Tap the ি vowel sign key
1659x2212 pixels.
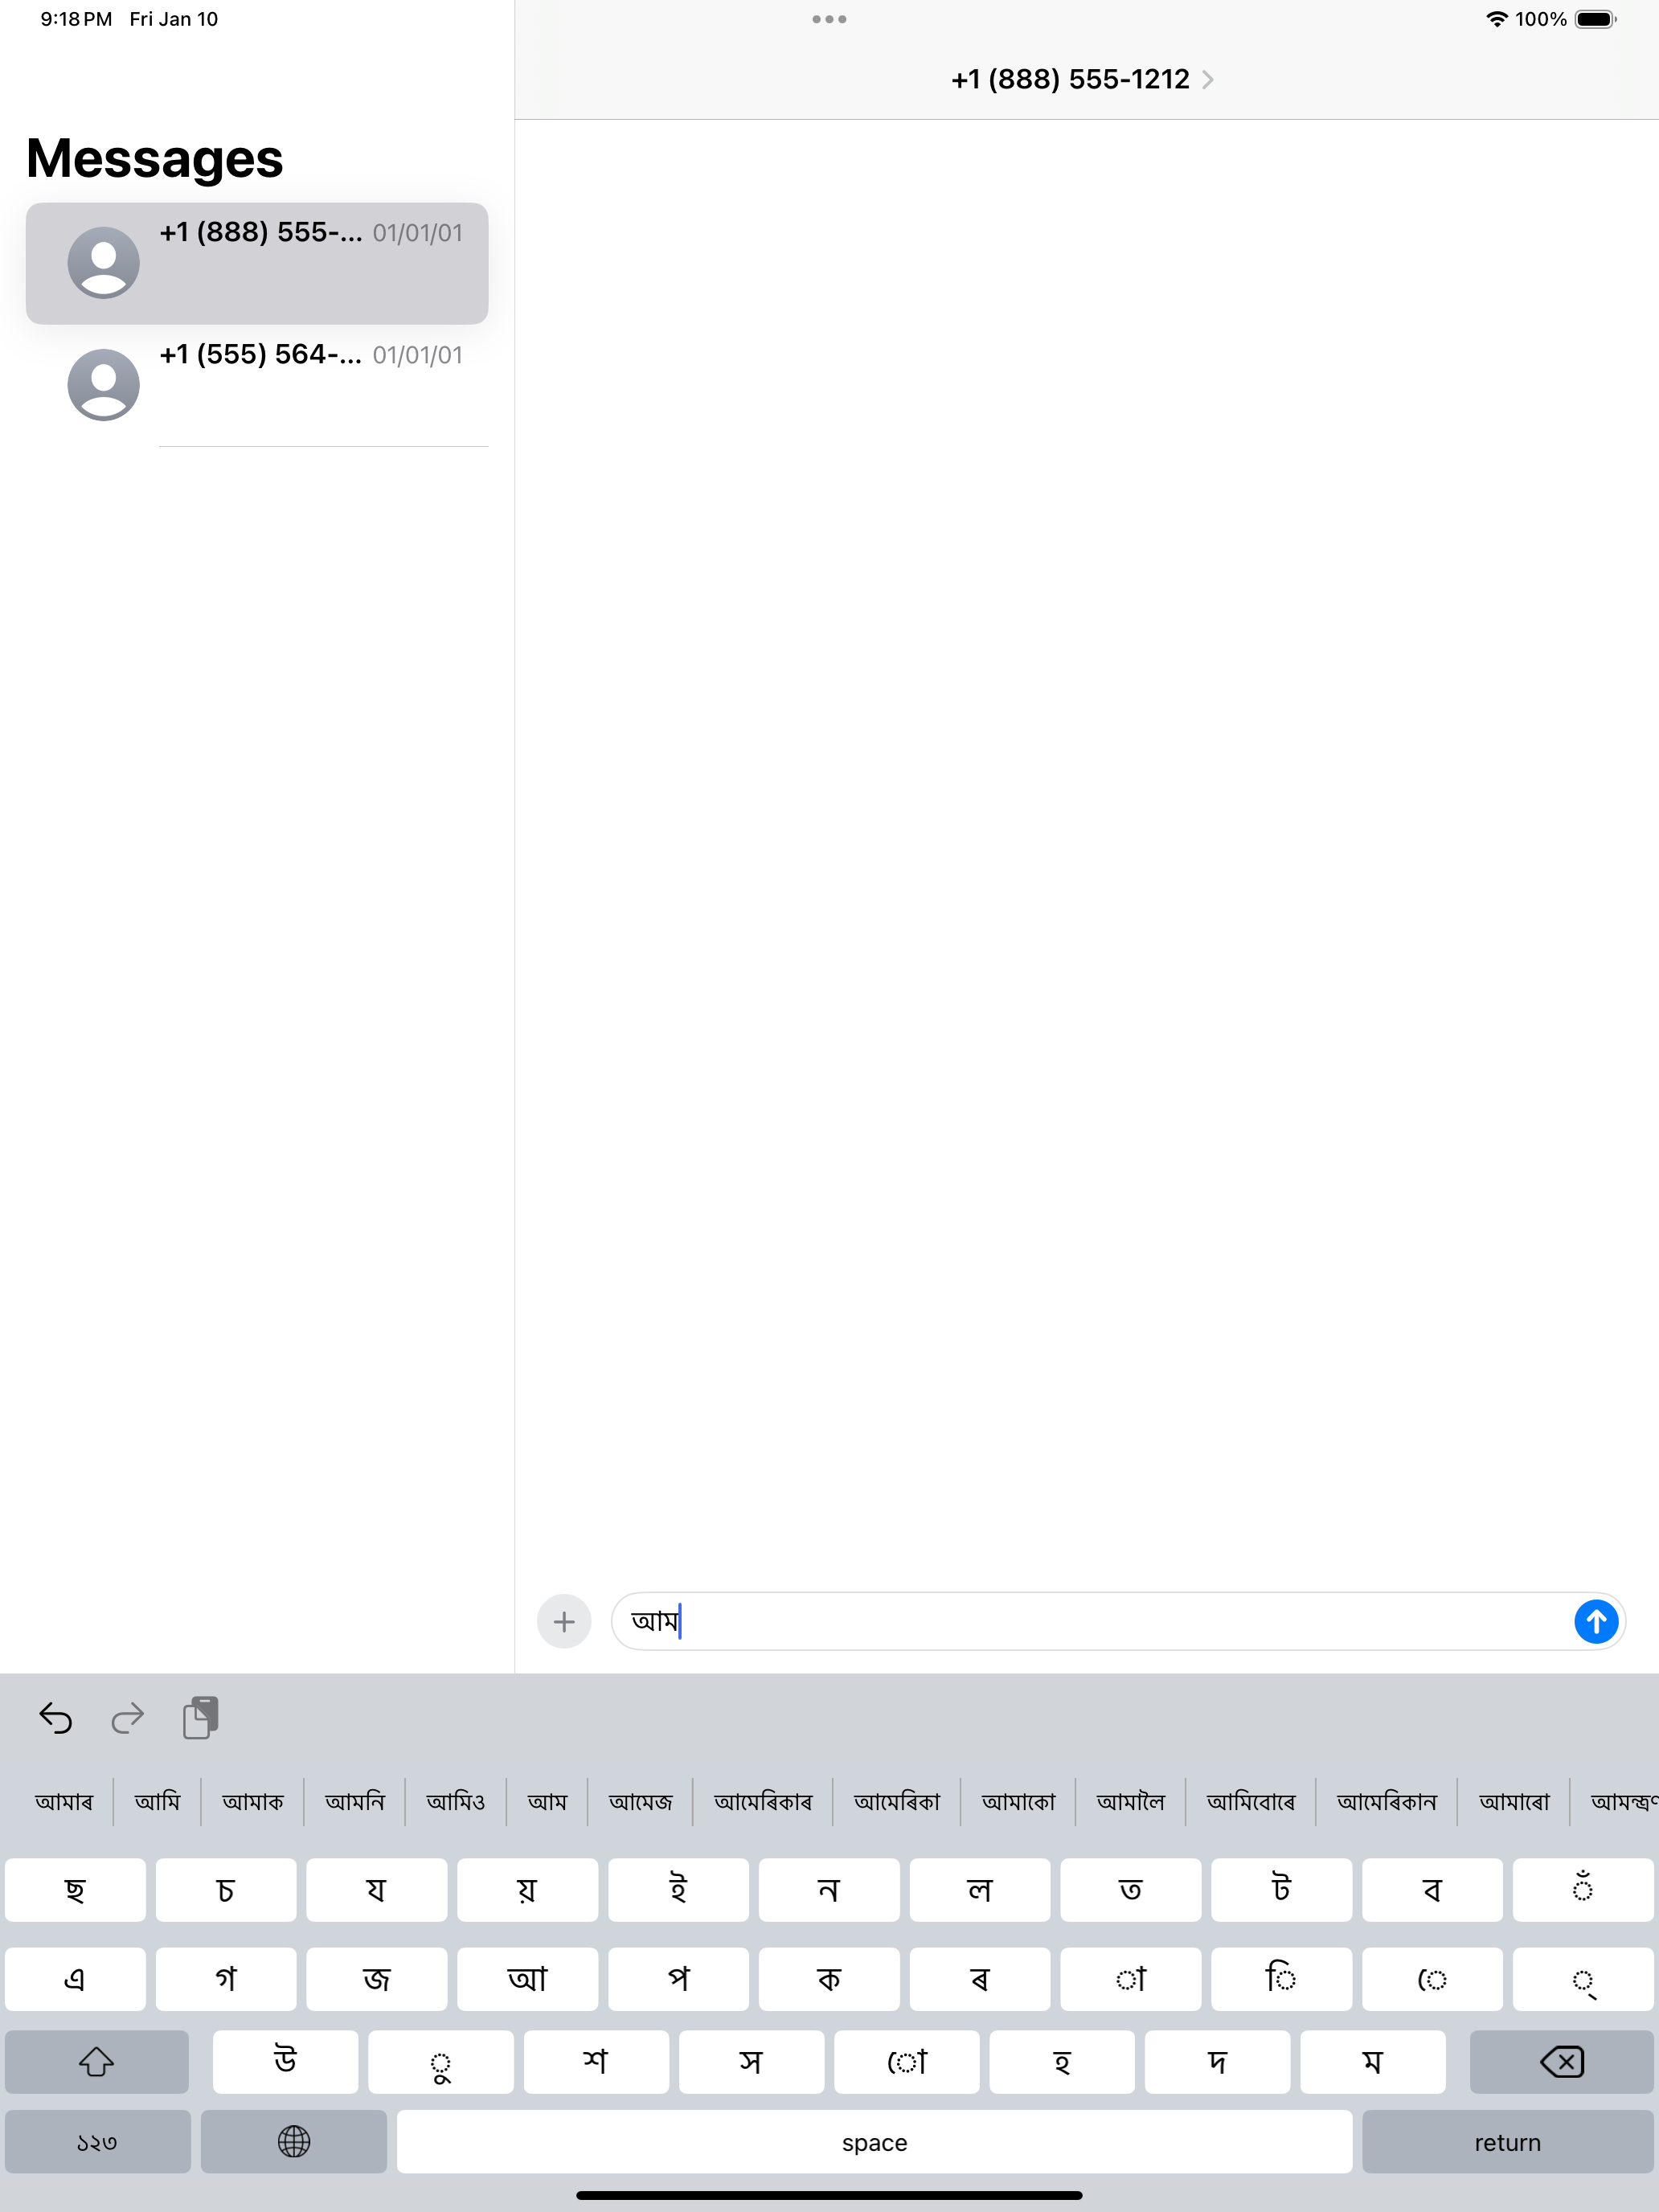(1281, 1979)
